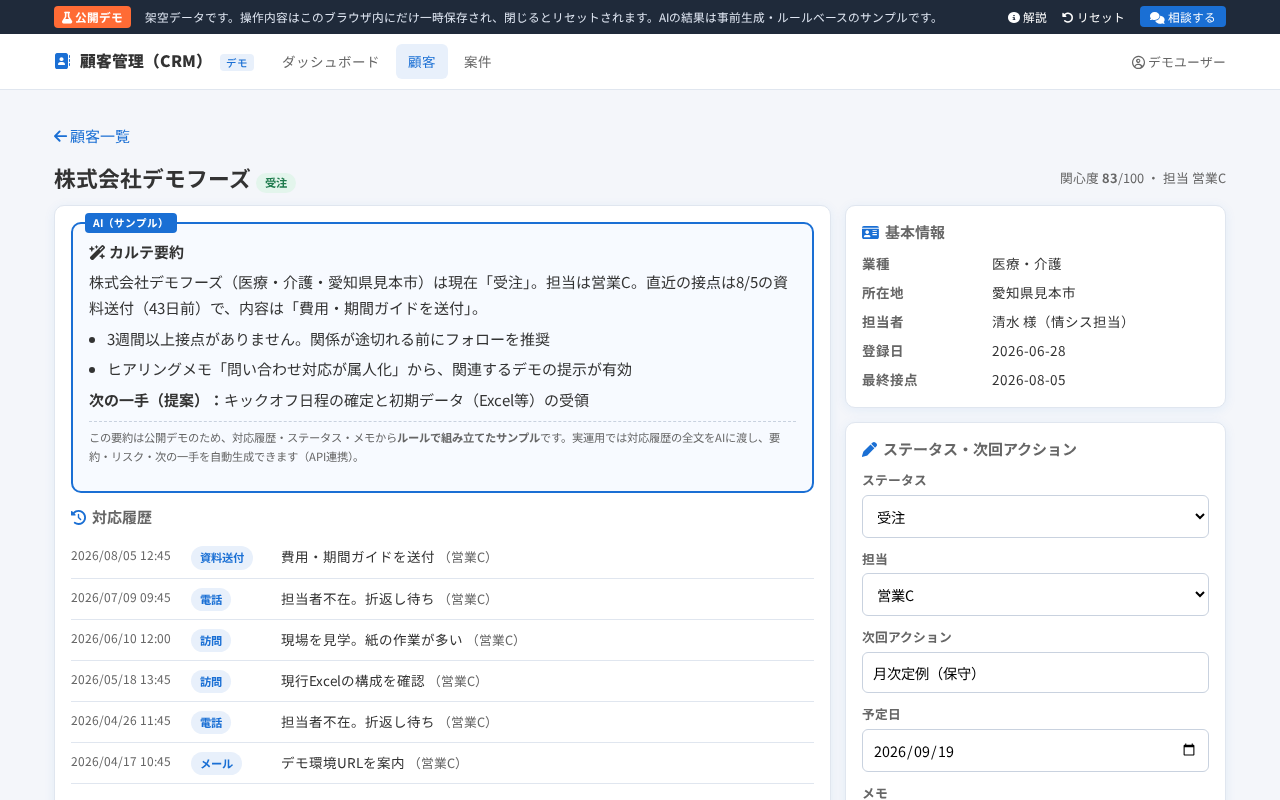Click the リセット link in top bar
Viewport: 1280px width, 800px height.
click(x=1093, y=17)
